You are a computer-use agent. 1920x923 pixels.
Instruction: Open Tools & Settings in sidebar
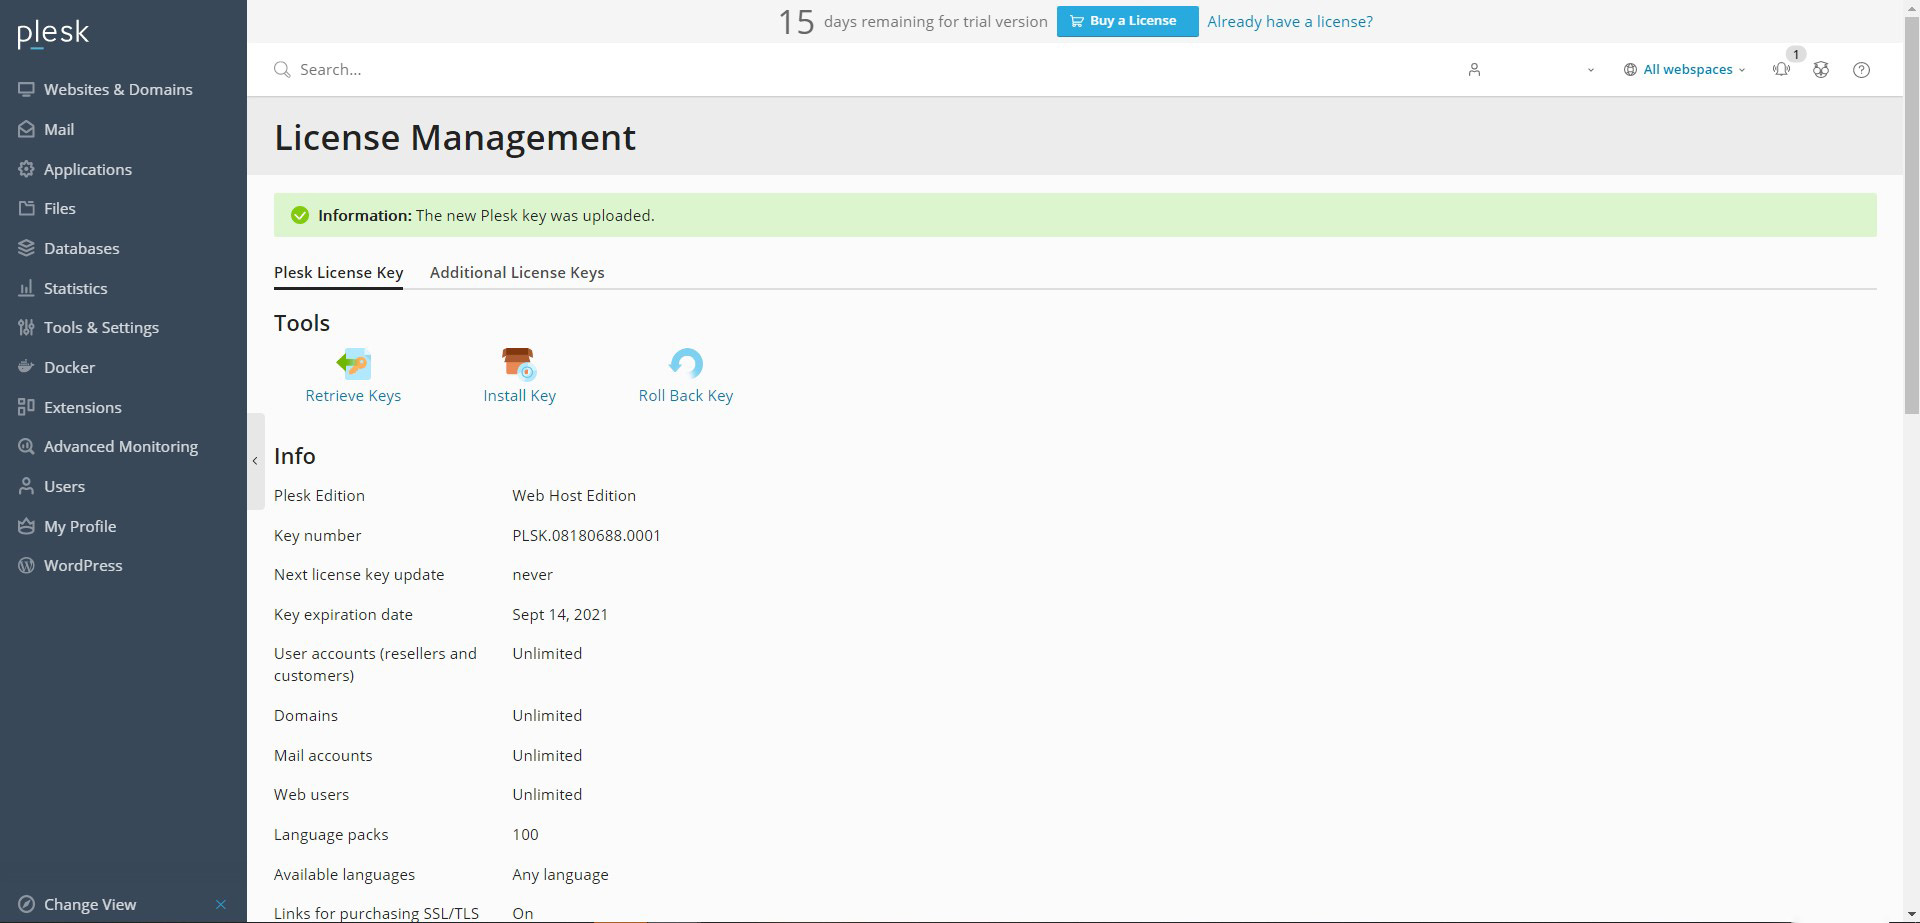[101, 327]
